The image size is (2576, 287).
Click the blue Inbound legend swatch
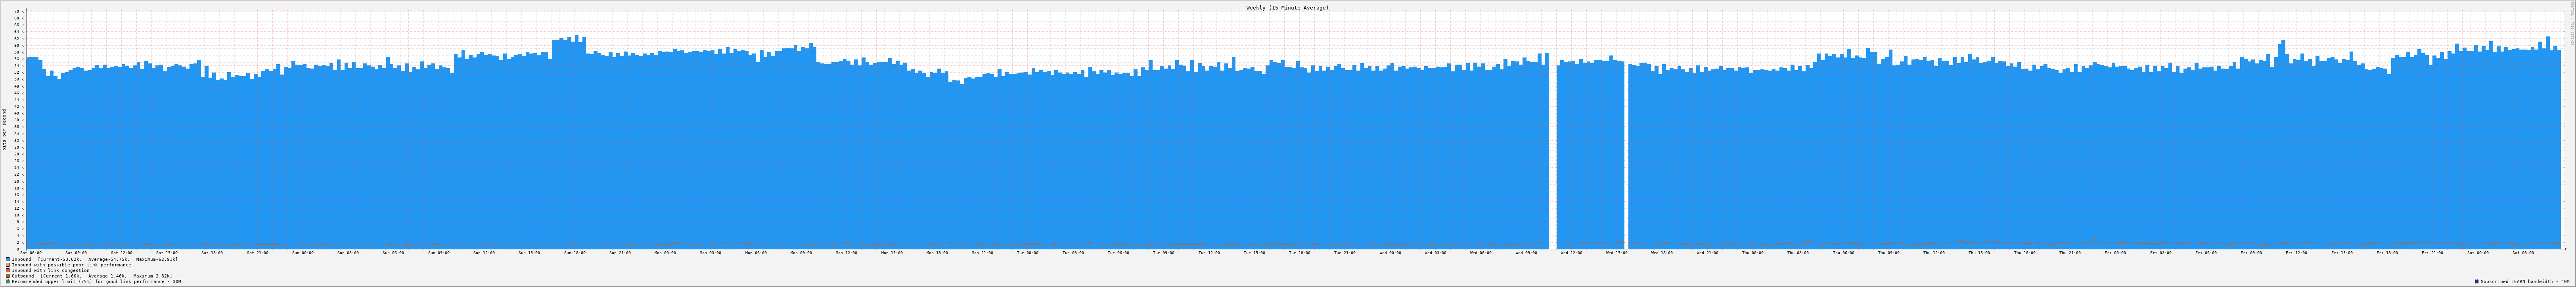coord(8,259)
